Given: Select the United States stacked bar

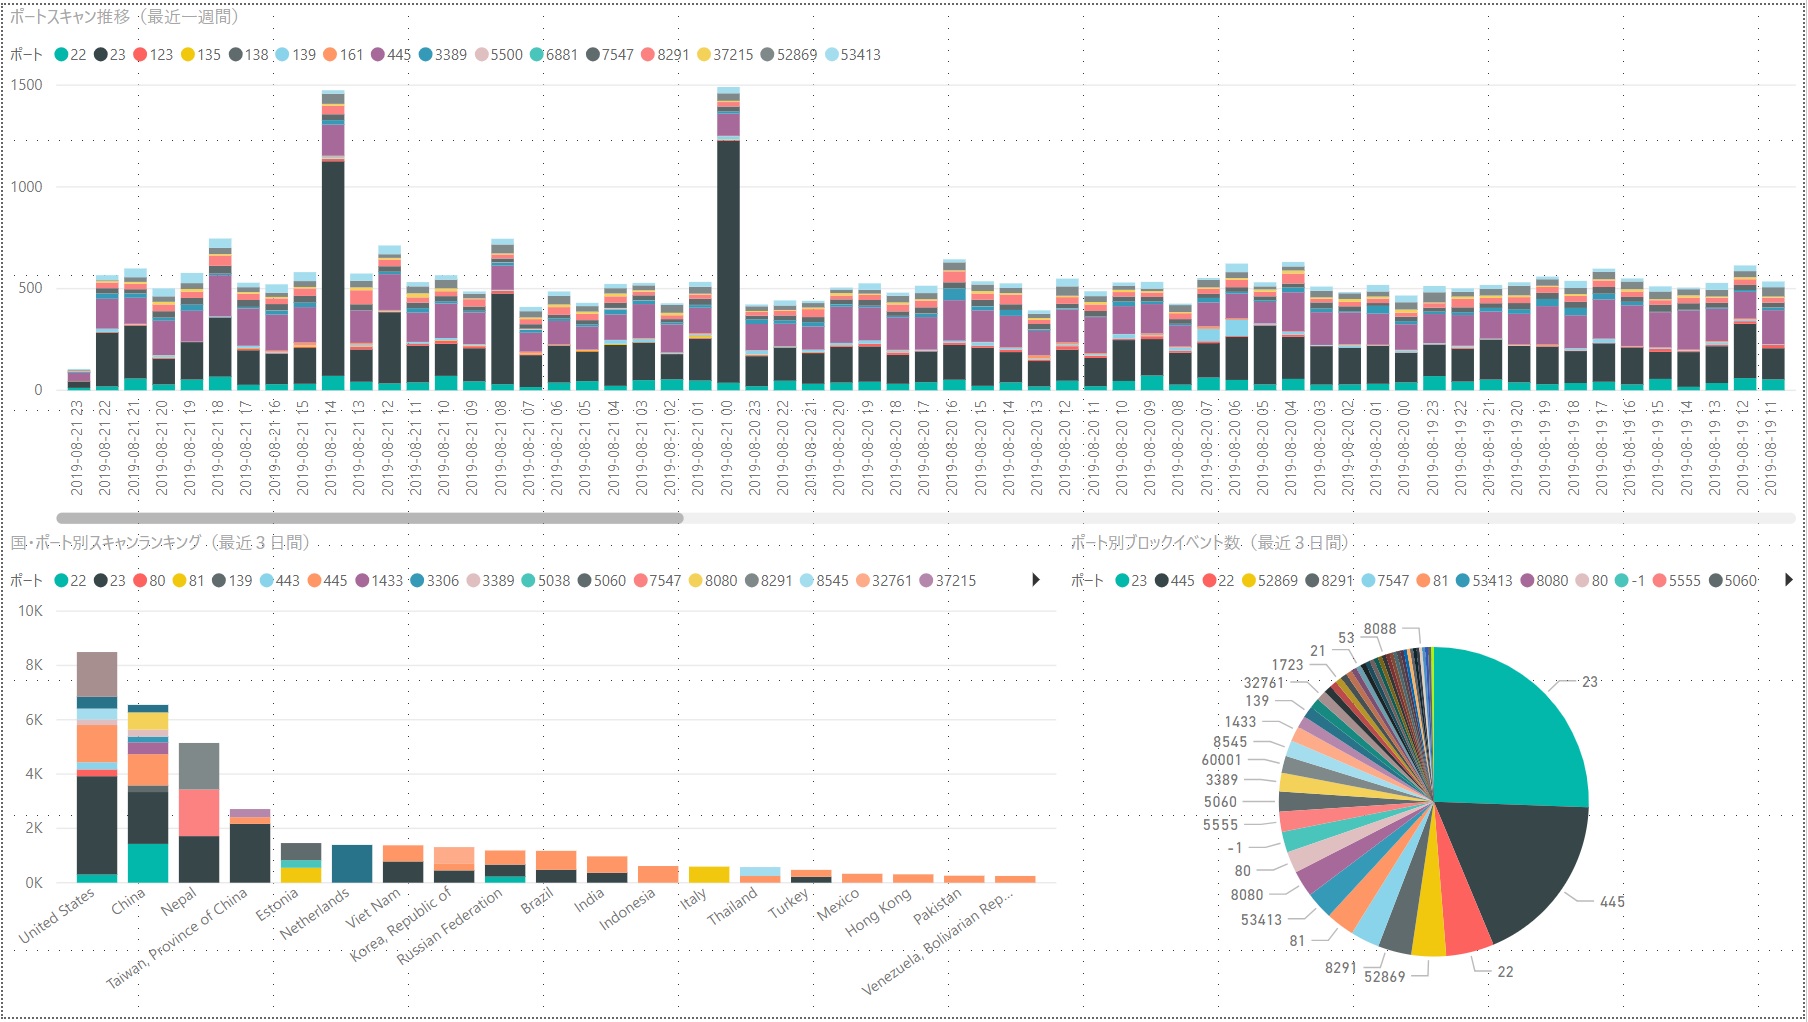Looking at the screenshot, I should (x=97, y=767).
